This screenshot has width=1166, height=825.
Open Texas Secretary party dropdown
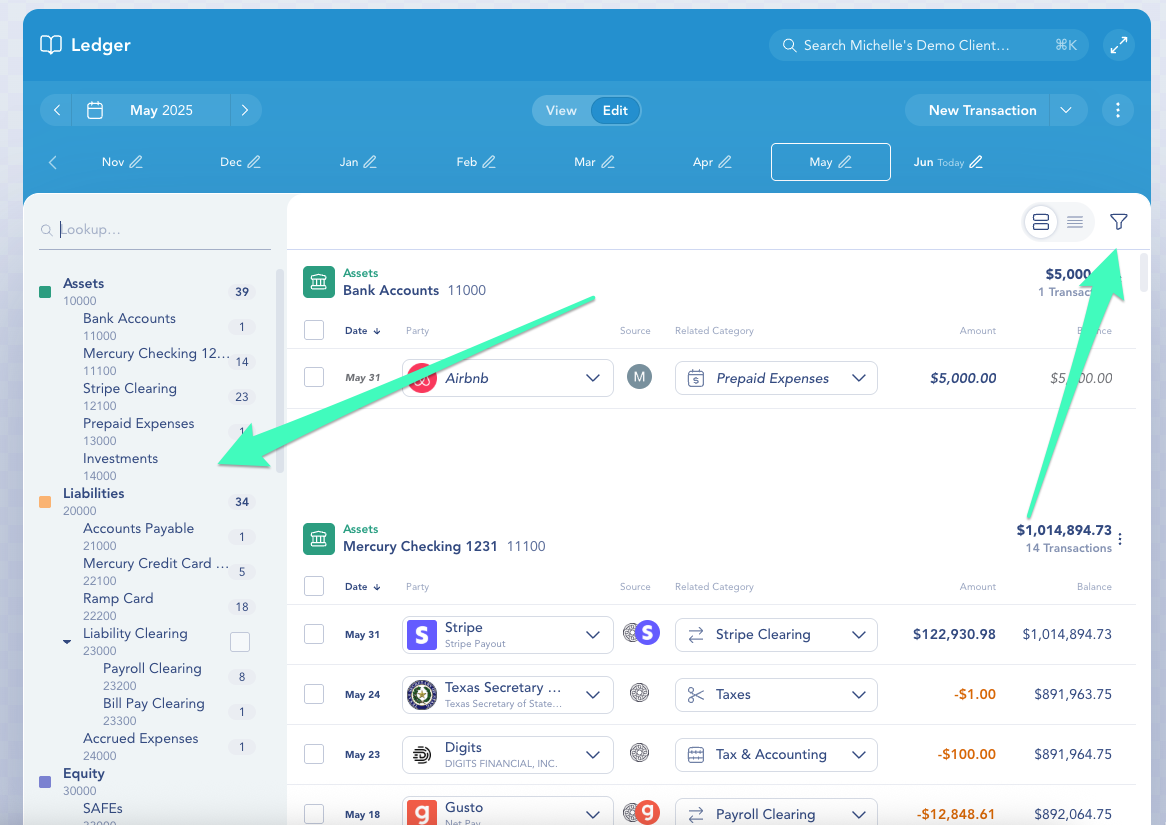click(x=593, y=695)
